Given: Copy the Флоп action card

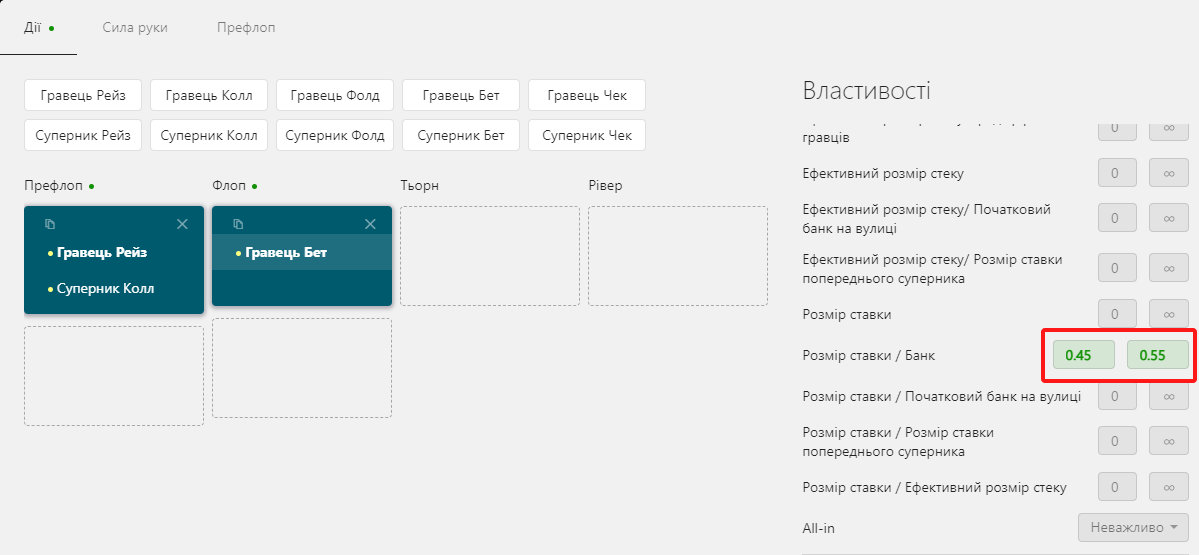Looking at the screenshot, I should [238, 224].
